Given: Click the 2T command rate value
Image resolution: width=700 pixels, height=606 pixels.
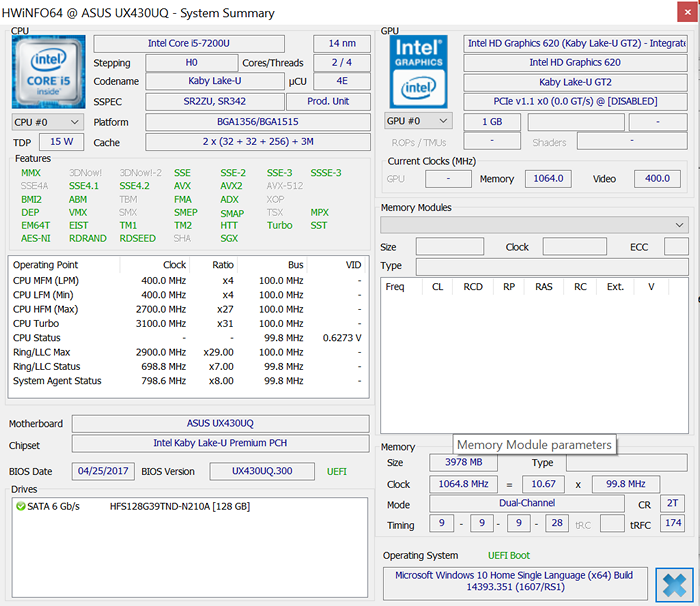Looking at the screenshot, I should (672, 503).
